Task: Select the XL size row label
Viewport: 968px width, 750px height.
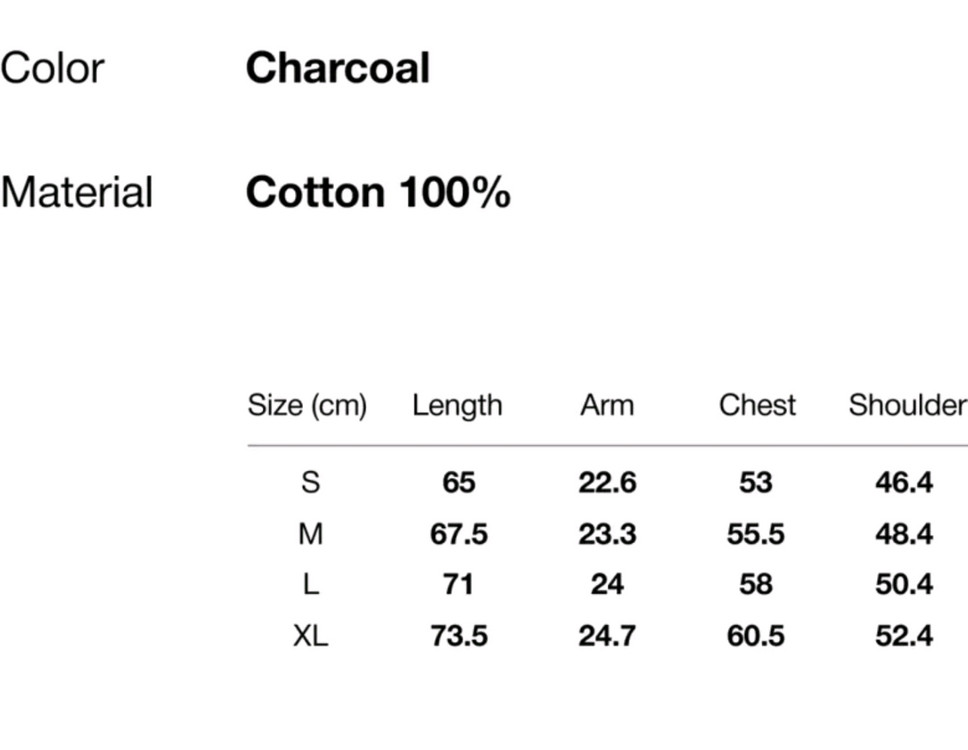Action: 310,635
